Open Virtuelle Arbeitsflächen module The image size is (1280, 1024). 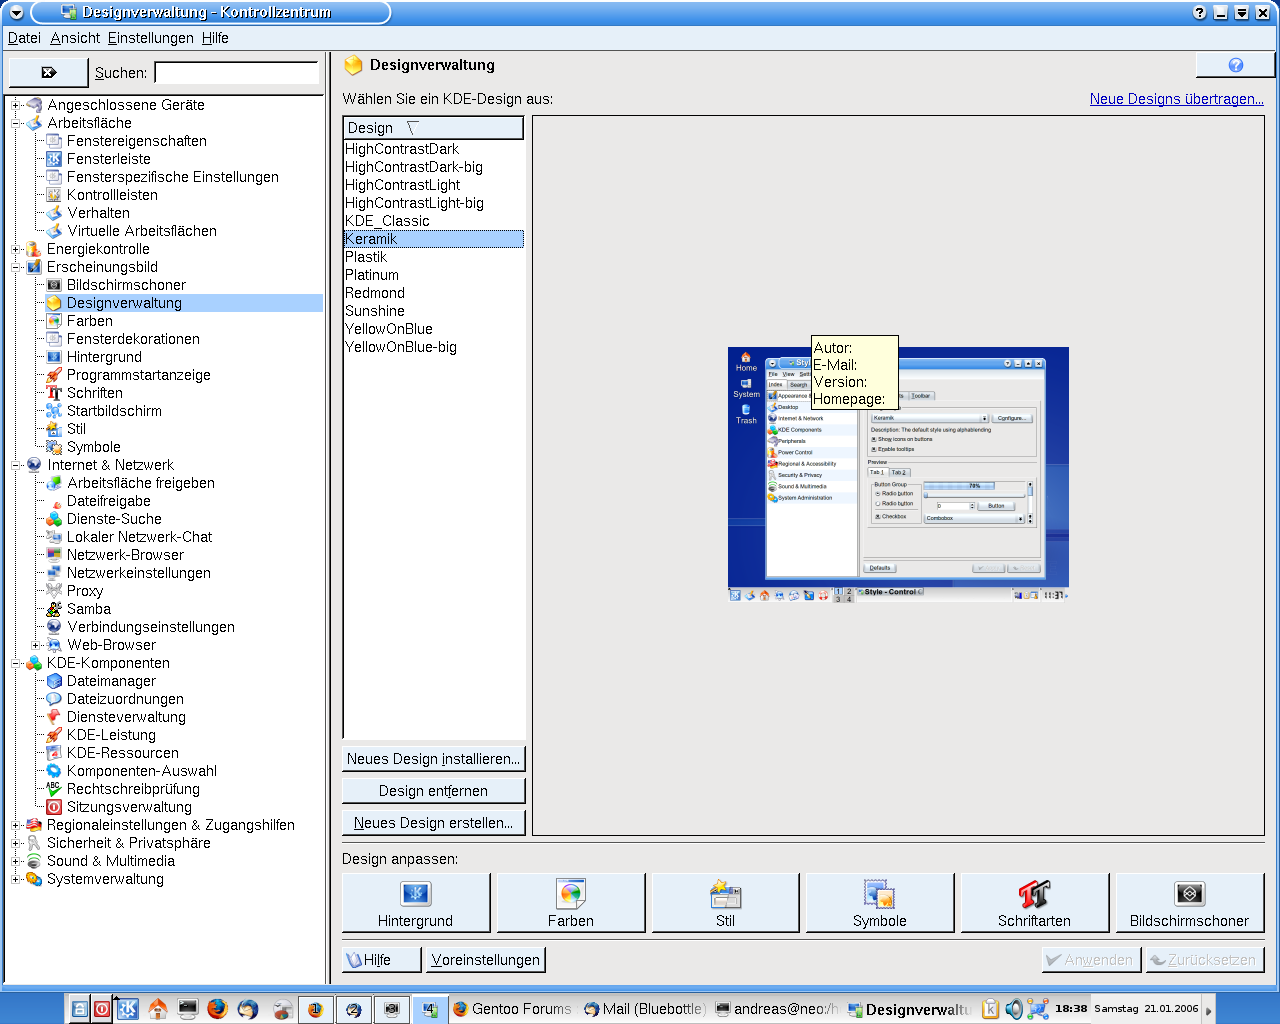141,231
